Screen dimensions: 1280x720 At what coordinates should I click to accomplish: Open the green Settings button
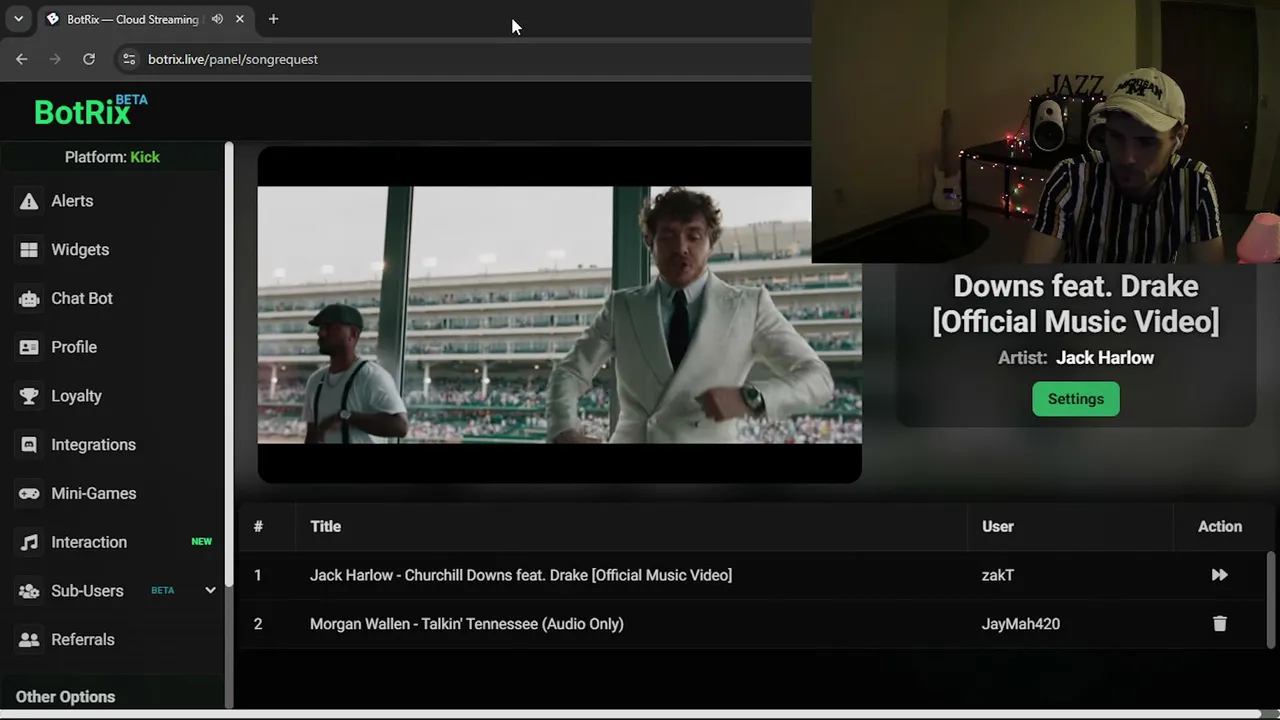tap(1076, 399)
